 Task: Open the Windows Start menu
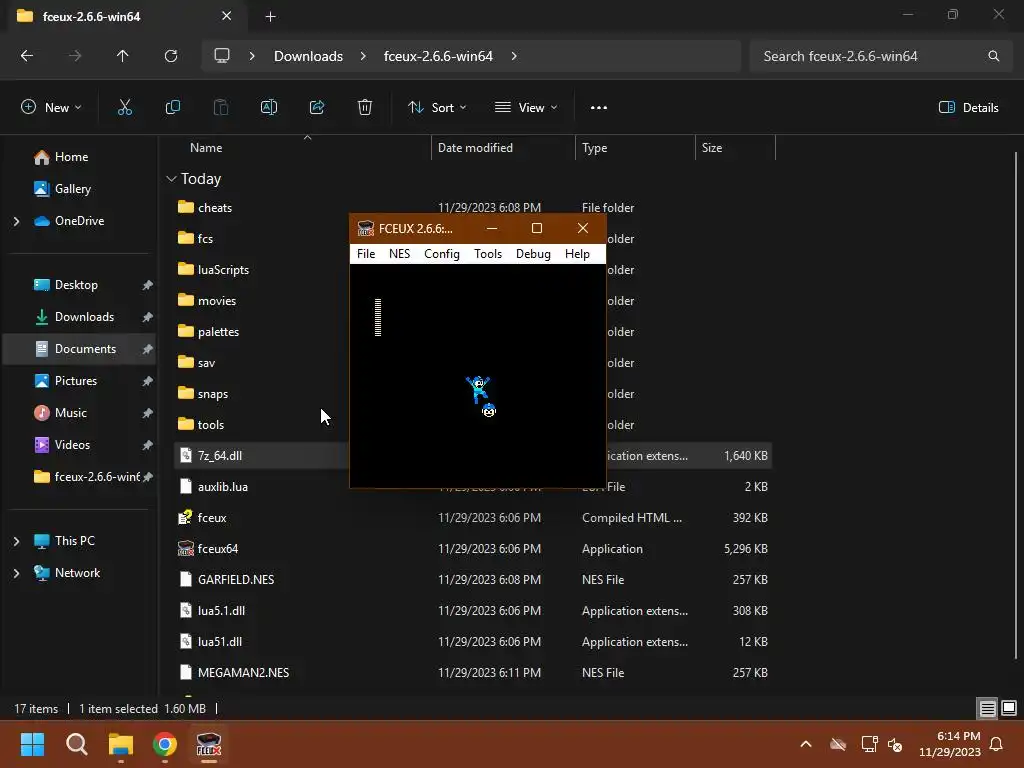coord(32,744)
